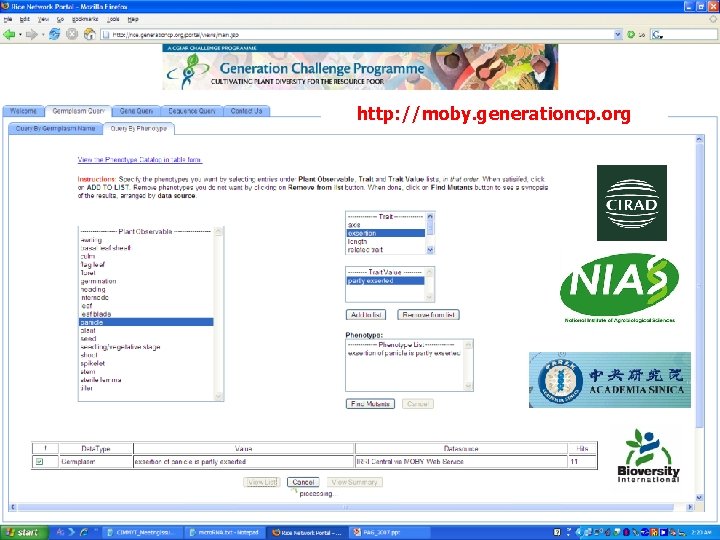Click the Cancel button below the results table
This screenshot has width=720, height=540.
click(303, 482)
